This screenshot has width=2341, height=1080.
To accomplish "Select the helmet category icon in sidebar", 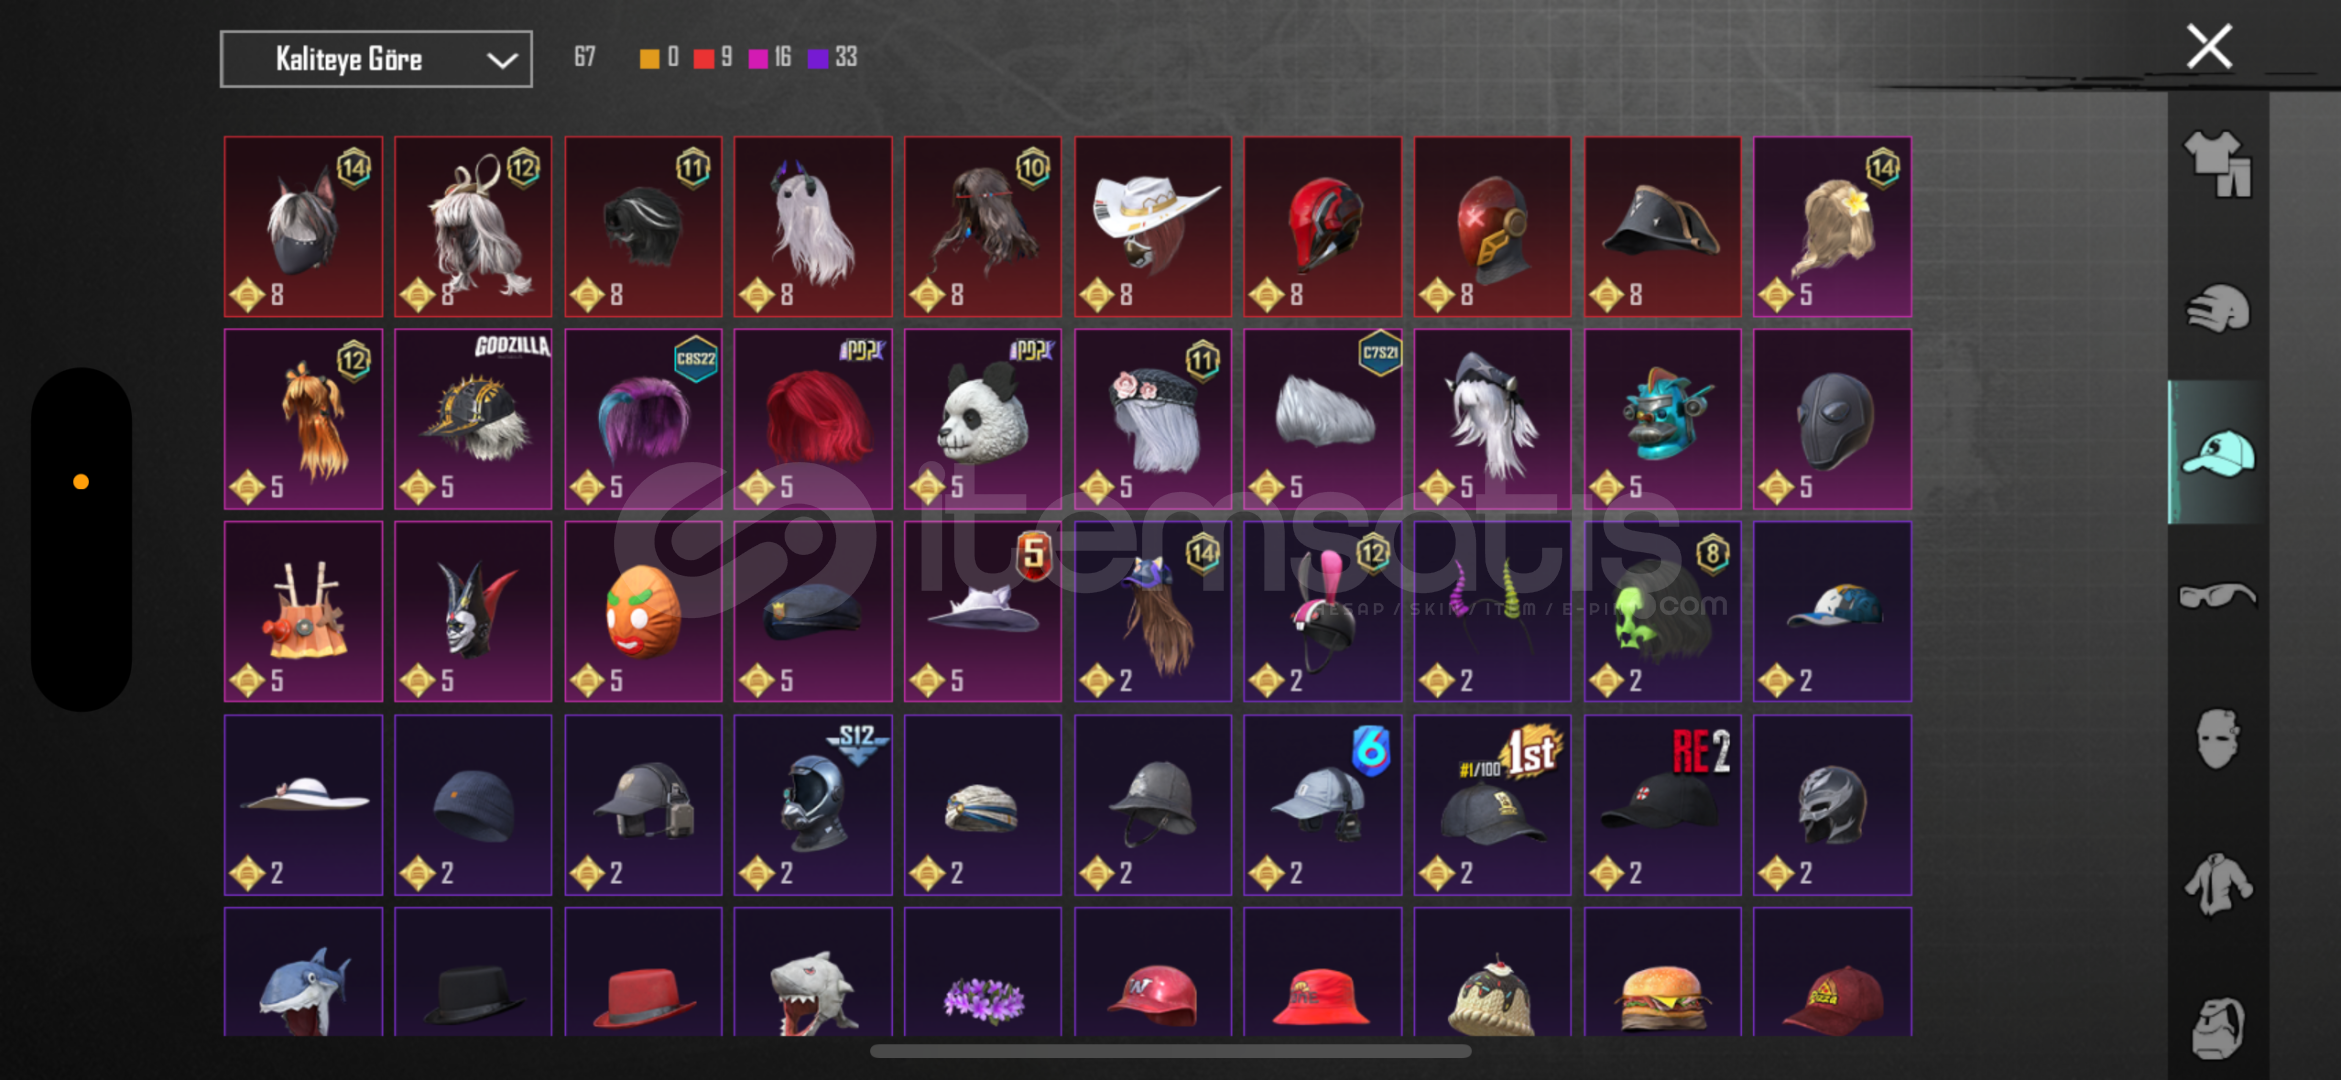I will click(2217, 308).
